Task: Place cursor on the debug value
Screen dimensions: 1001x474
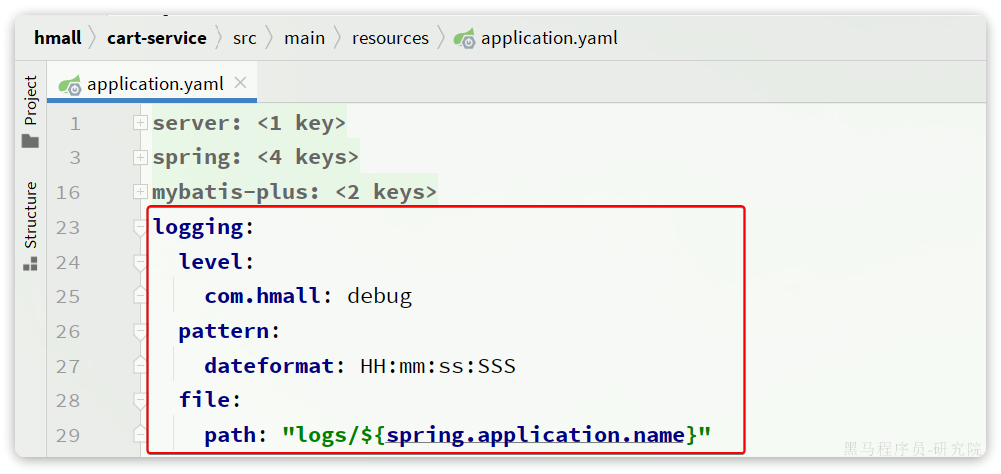Action: [x=379, y=297]
